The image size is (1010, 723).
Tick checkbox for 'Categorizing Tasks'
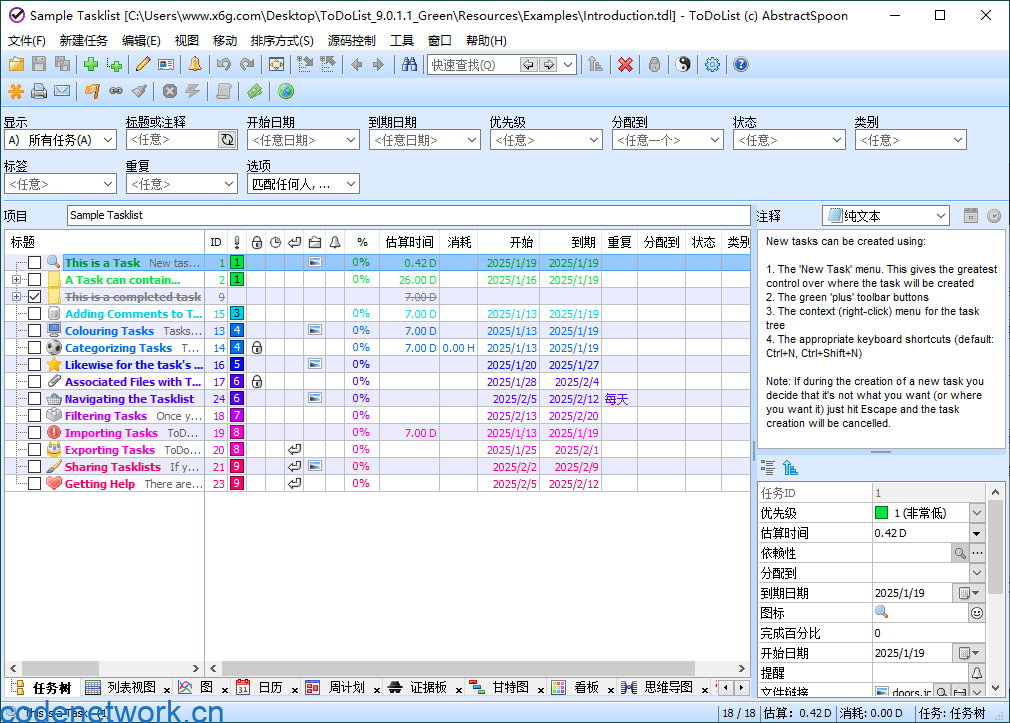[x=35, y=348]
